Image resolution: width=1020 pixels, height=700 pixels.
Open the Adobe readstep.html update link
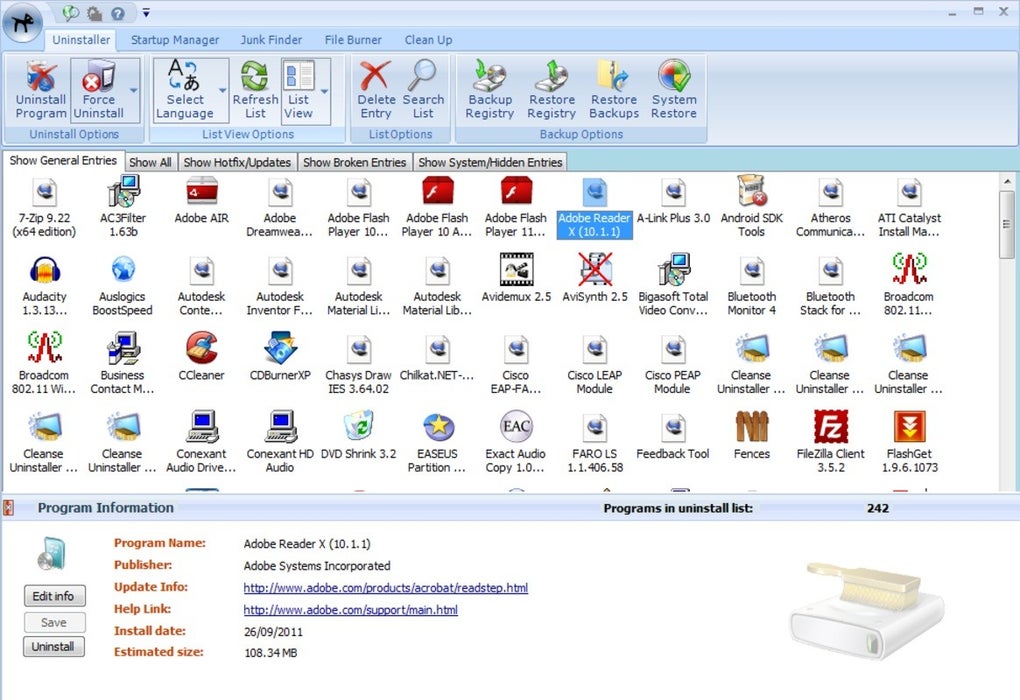[x=387, y=587]
